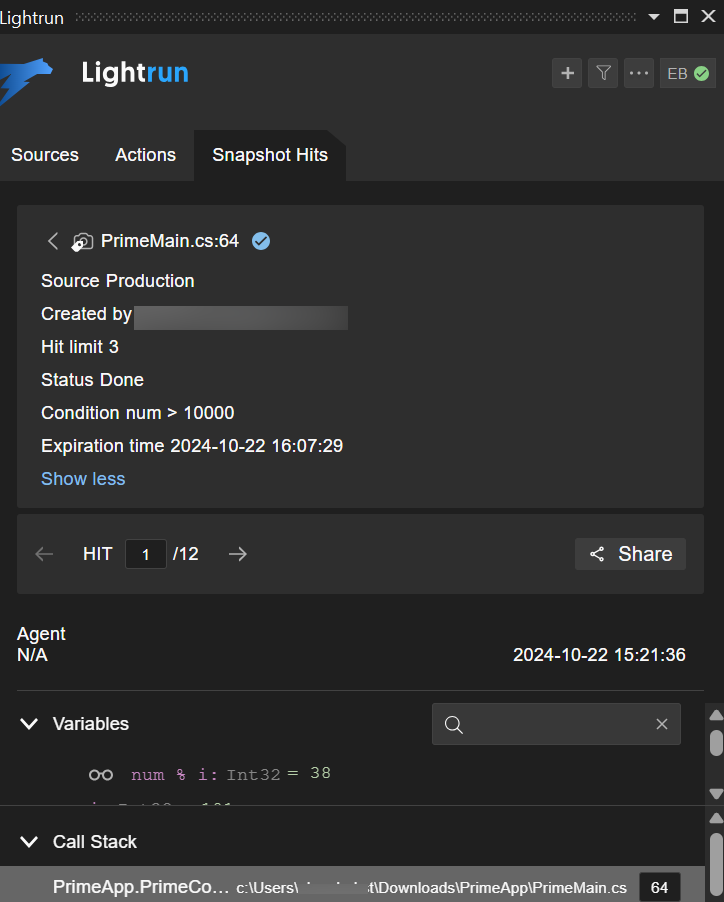The image size is (724, 902).
Task: Go back using the left chevron
Action: pyautogui.click(x=53, y=241)
